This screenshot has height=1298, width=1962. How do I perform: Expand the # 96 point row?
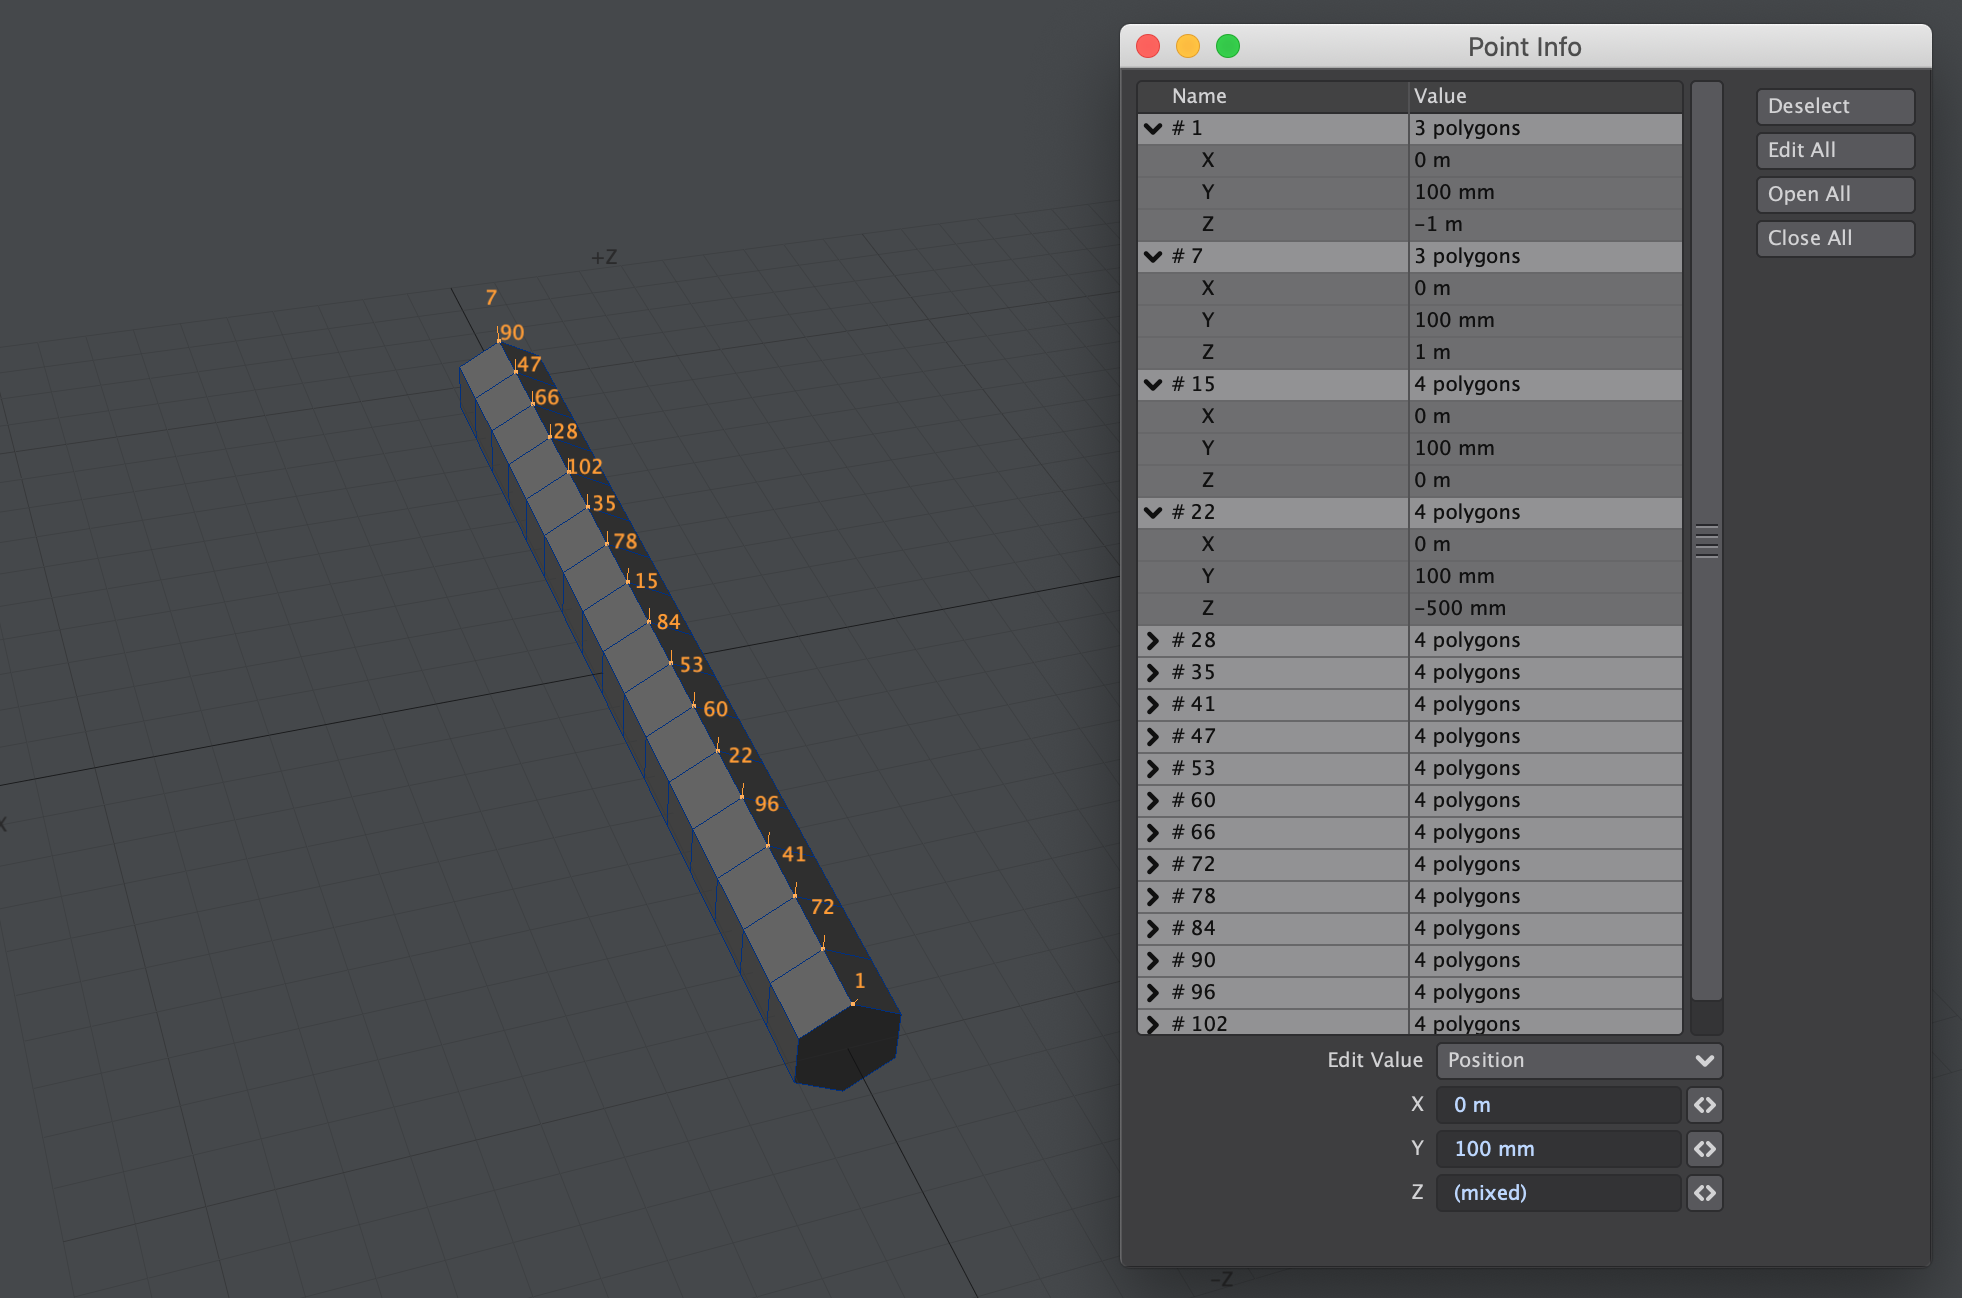(x=1153, y=992)
